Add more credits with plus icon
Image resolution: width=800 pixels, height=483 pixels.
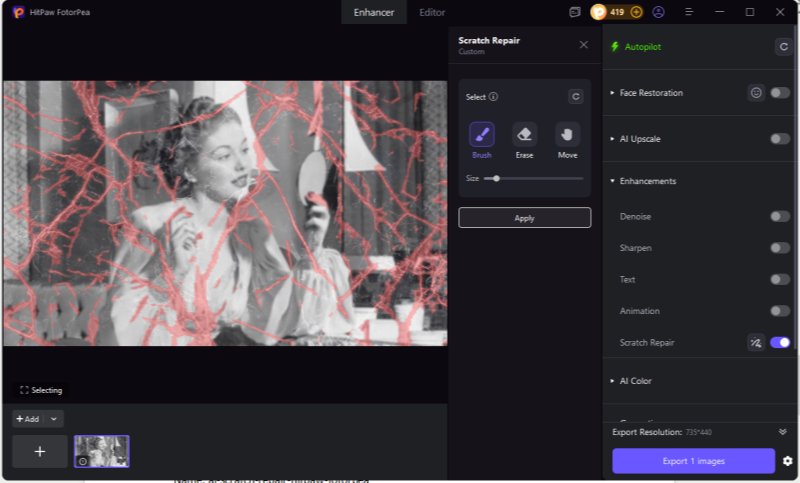636,12
